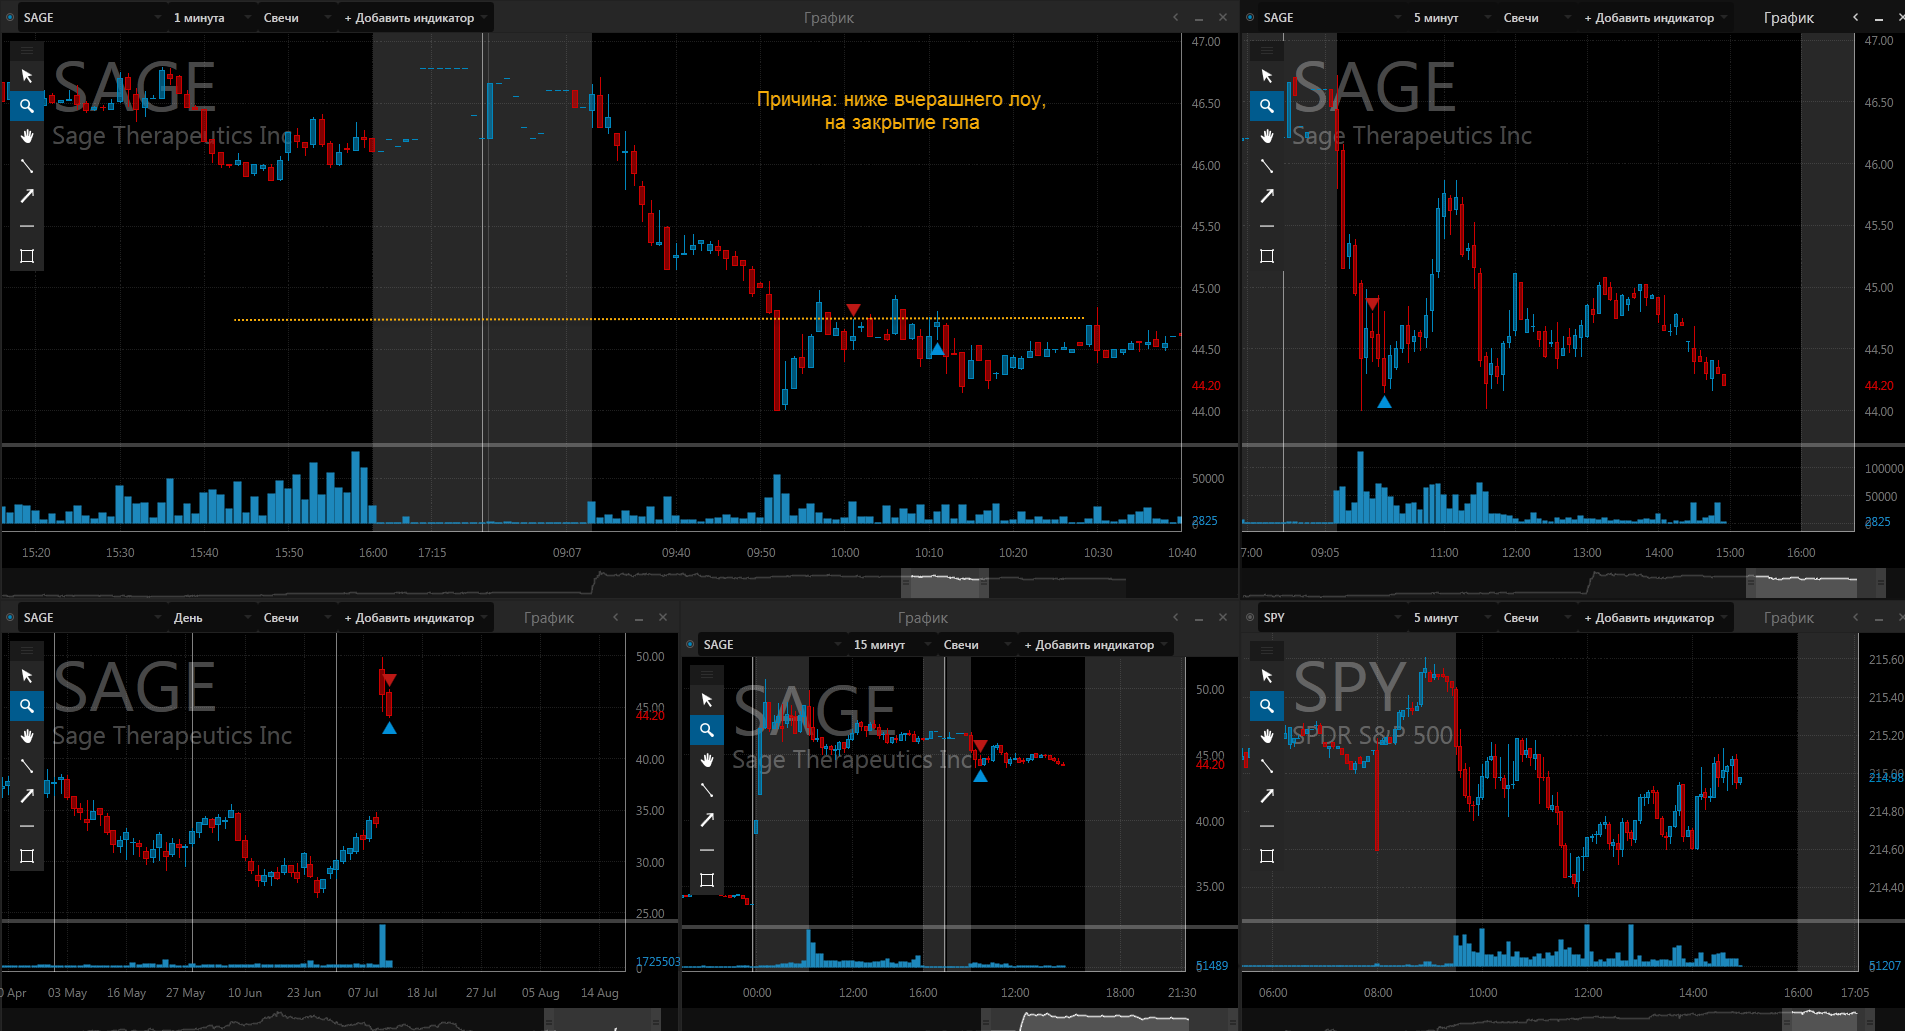Choose hand pan tool in top-right SAGE 5-minute chart
The width and height of the screenshot is (1905, 1031).
[1267, 136]
